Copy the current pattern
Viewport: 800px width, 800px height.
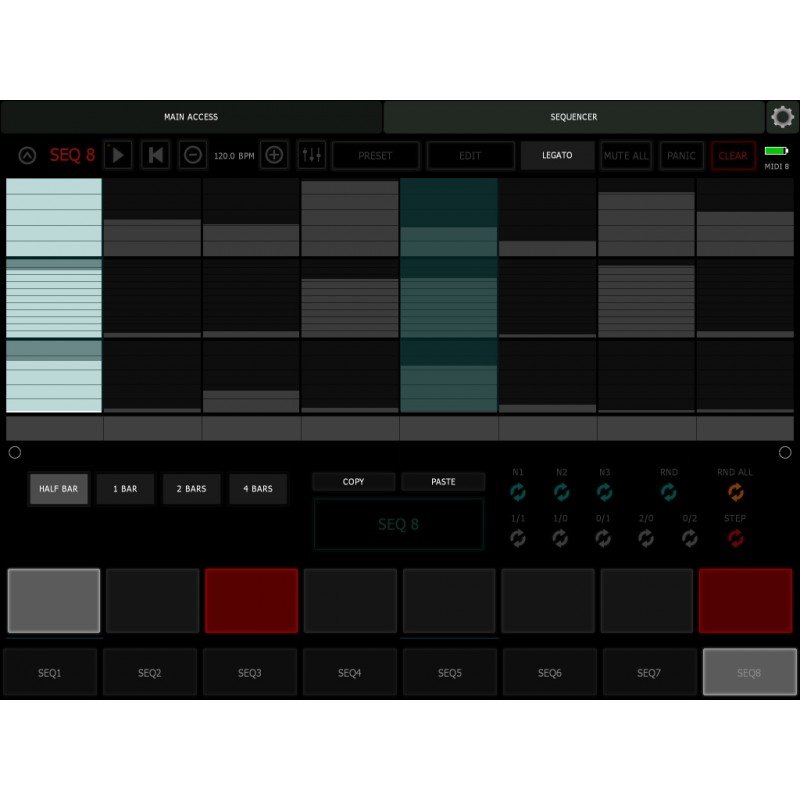pyautogui.click(x=352, y=481)
